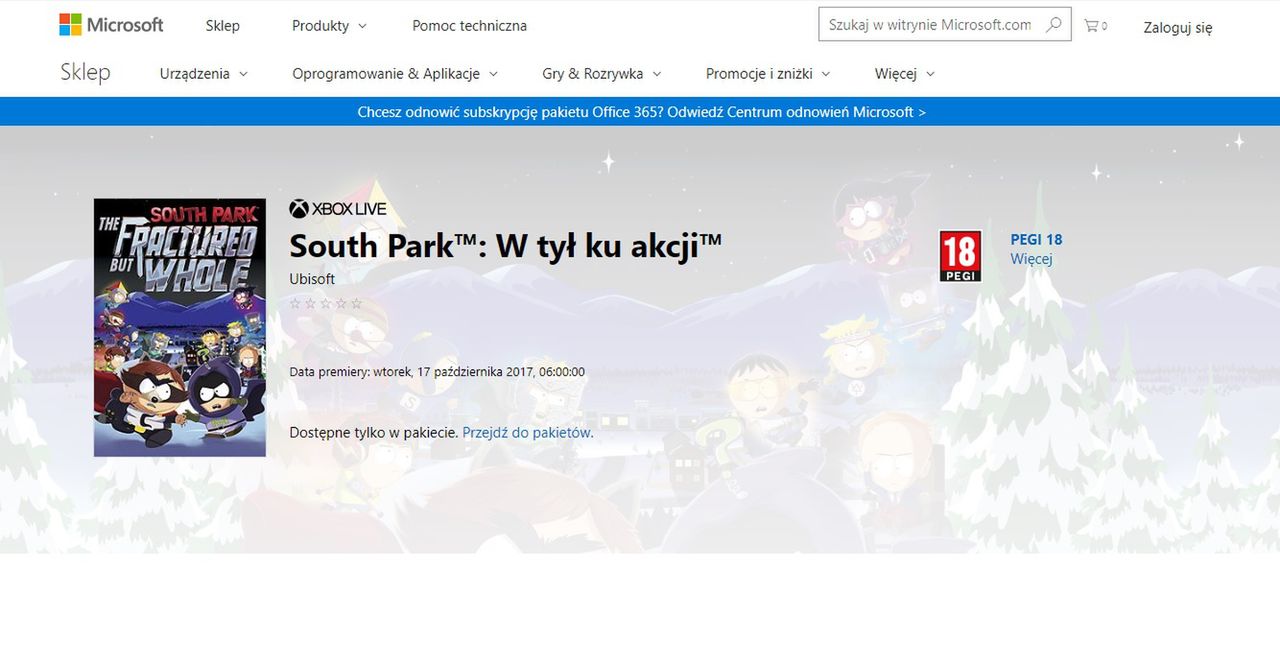The height and width of the screenshot is (663, 1280).
Task: Click the South Park game cover thumbnail
Action: (180, 327)
